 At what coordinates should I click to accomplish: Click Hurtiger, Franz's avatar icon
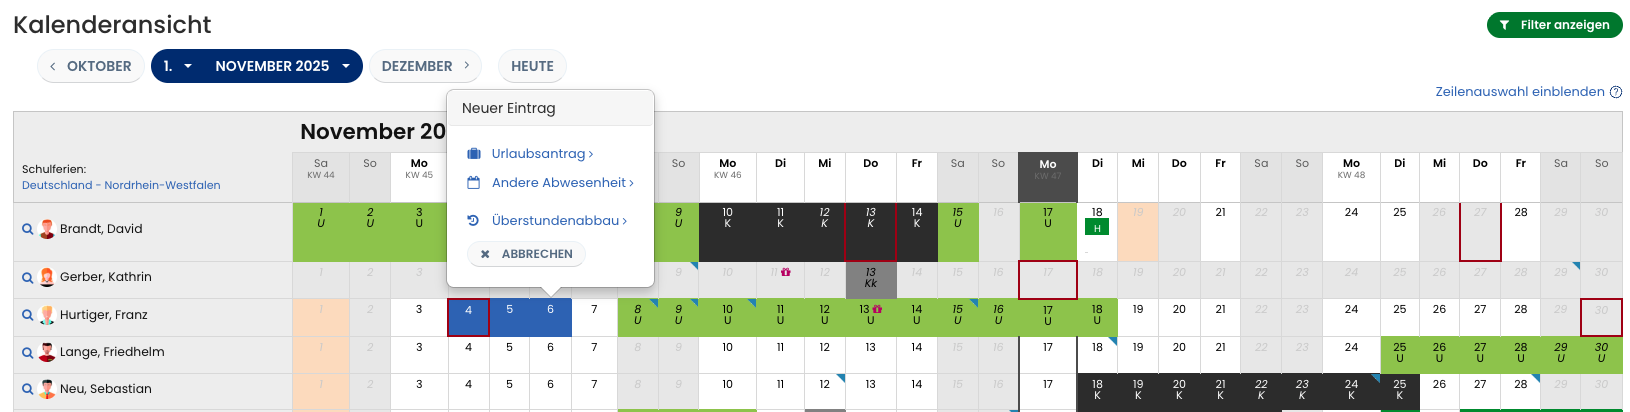point(47,315)
